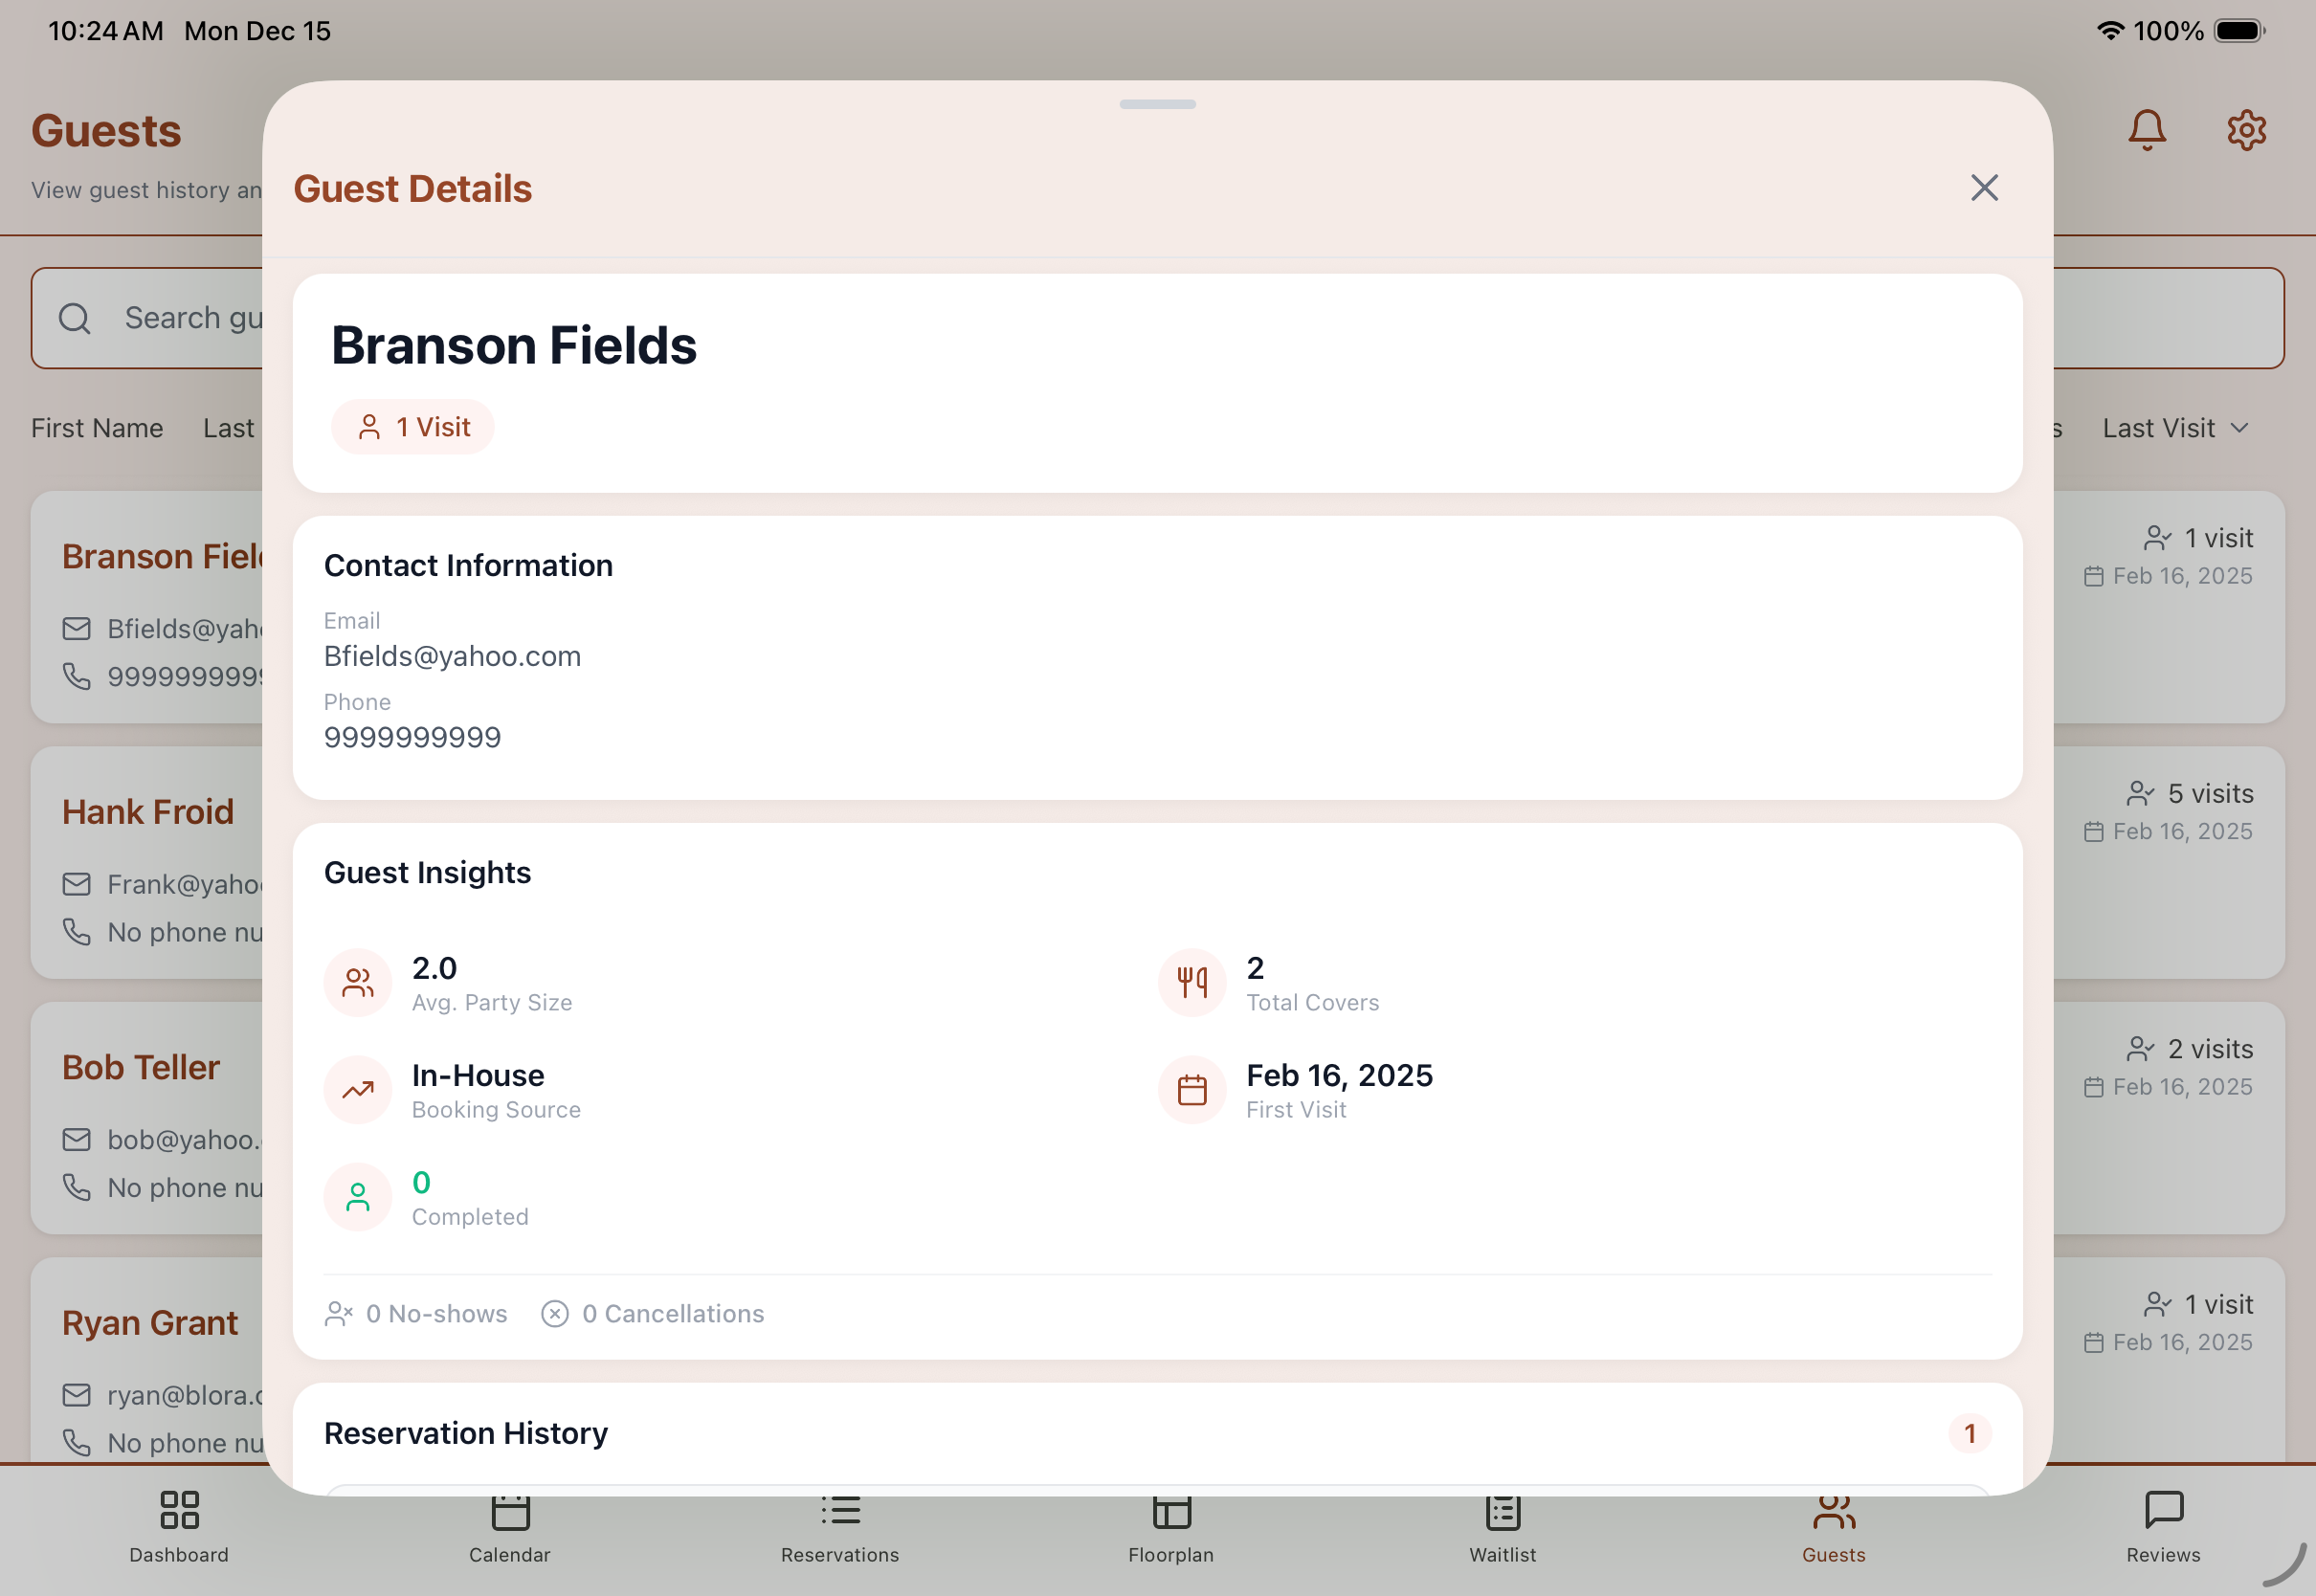Sort by First Name column

point(97,428)
